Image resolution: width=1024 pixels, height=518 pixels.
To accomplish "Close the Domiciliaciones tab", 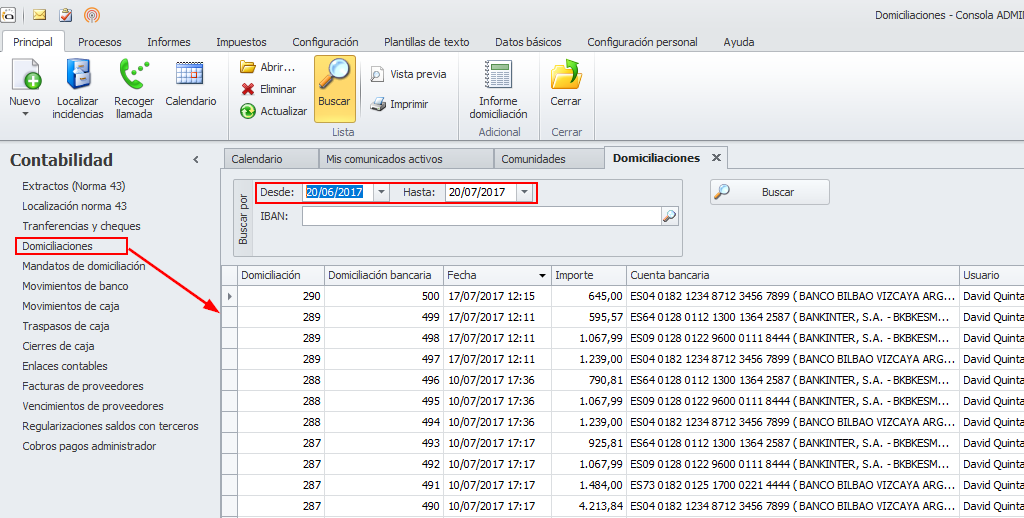I will tap(716, 158).
